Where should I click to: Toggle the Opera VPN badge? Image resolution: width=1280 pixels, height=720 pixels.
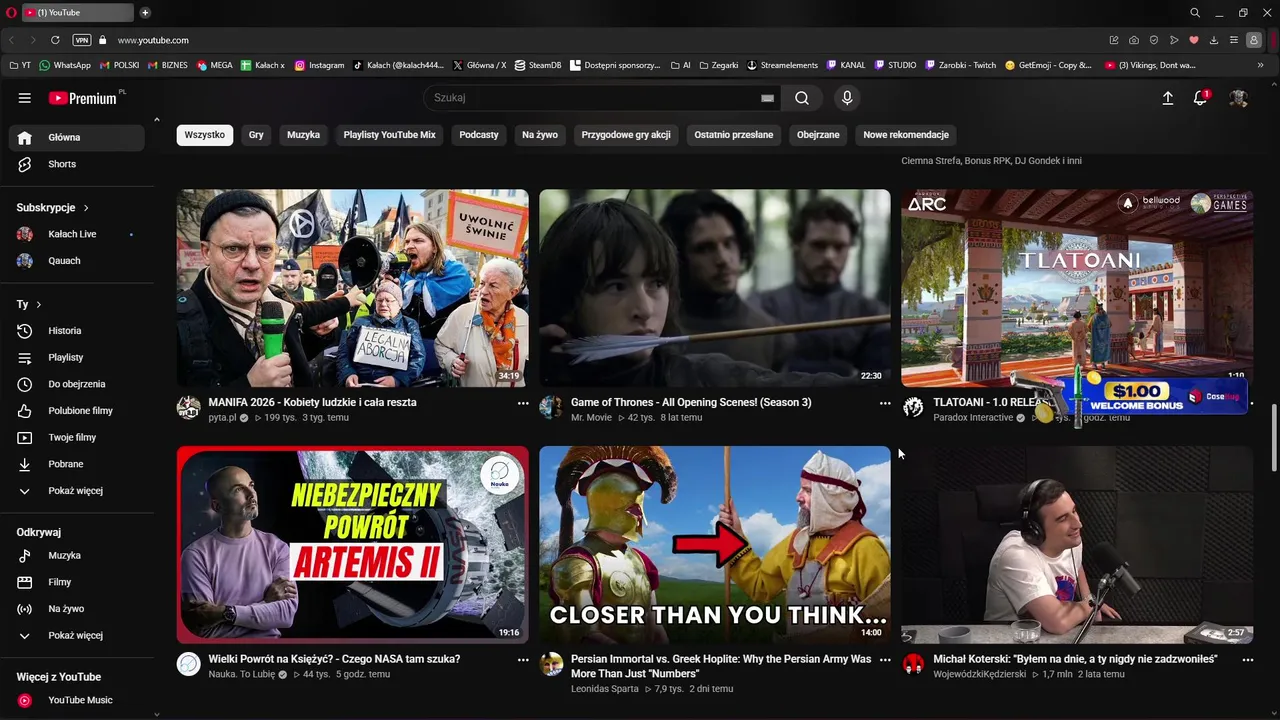point(82,40)
